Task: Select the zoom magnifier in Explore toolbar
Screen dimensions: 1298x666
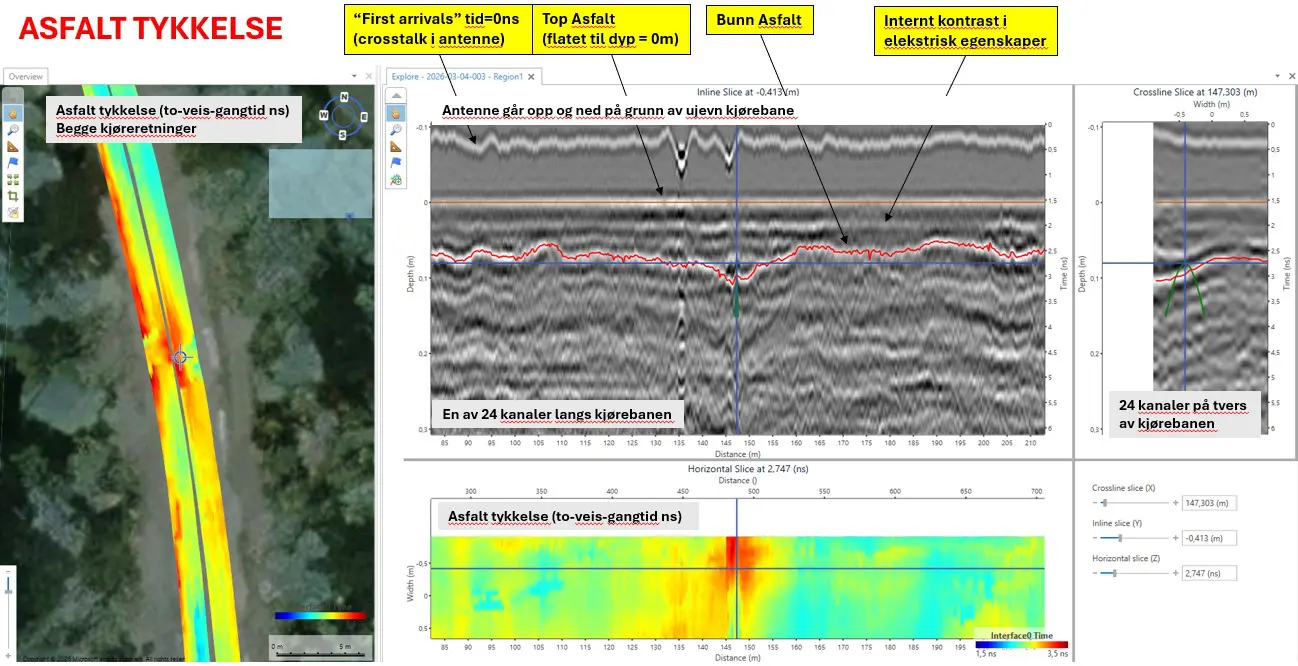Action: click(x=396, y=130)
